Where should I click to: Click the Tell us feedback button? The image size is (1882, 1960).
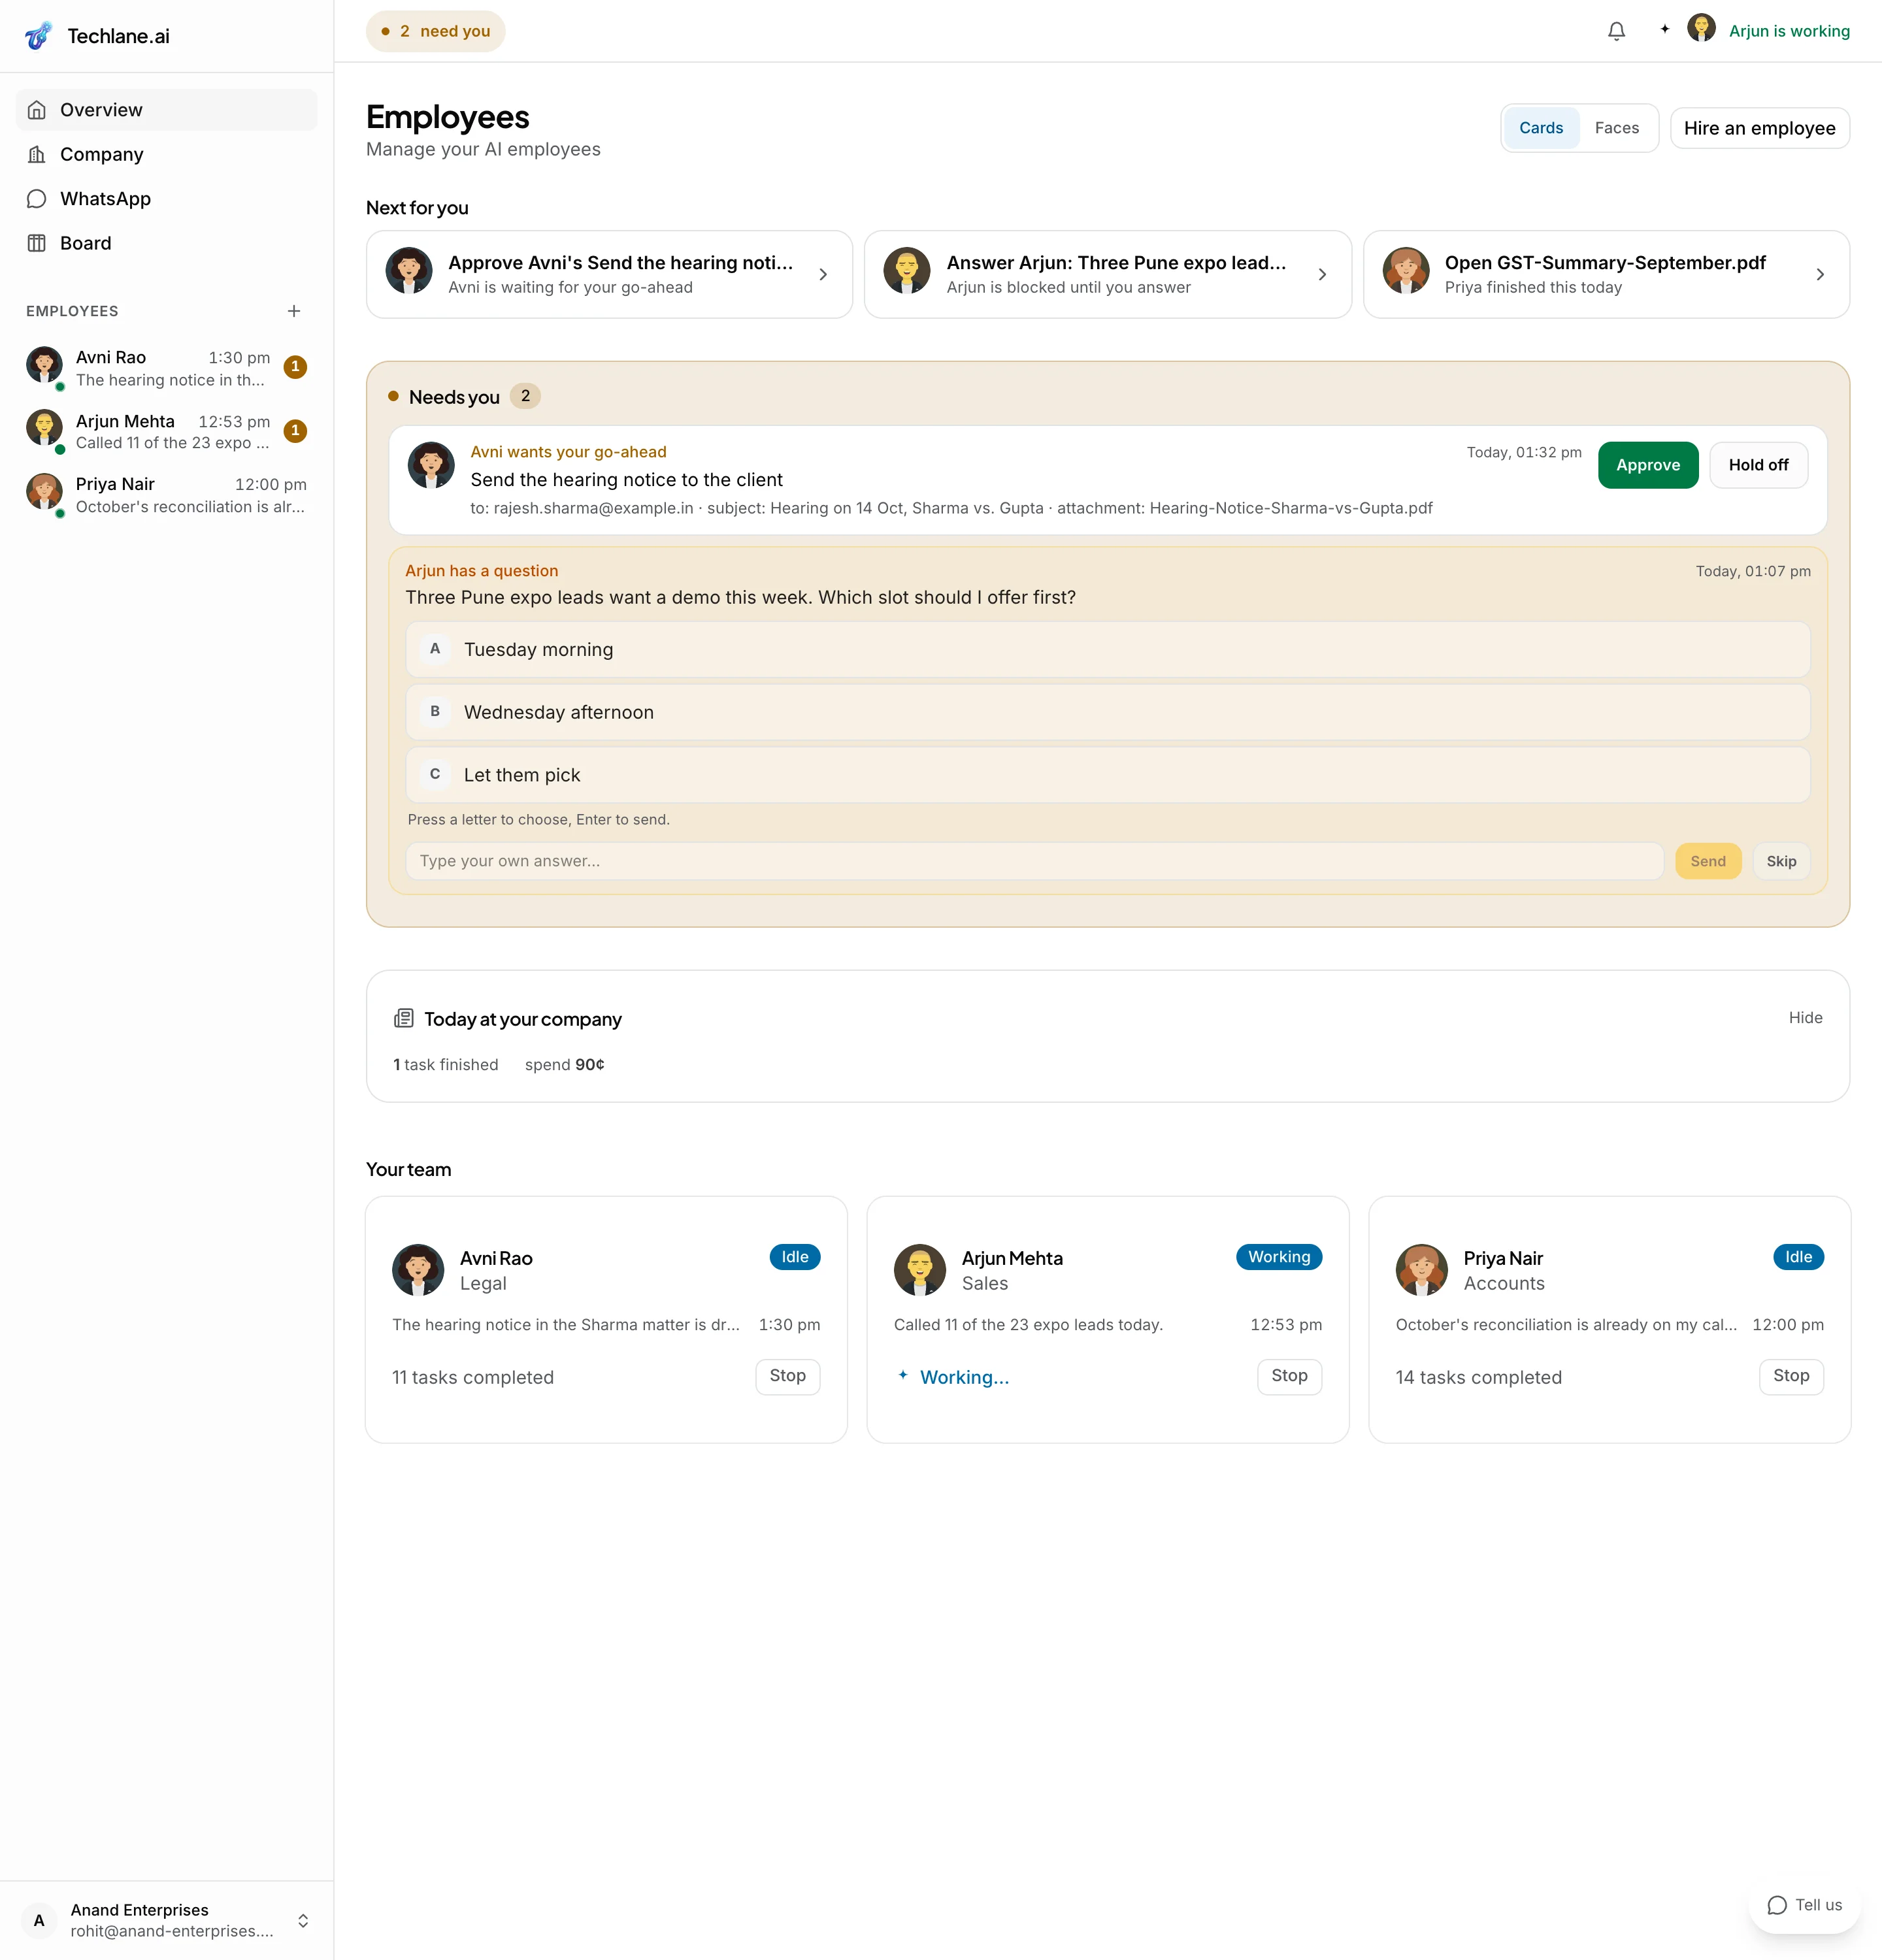coord(1805,1905)
